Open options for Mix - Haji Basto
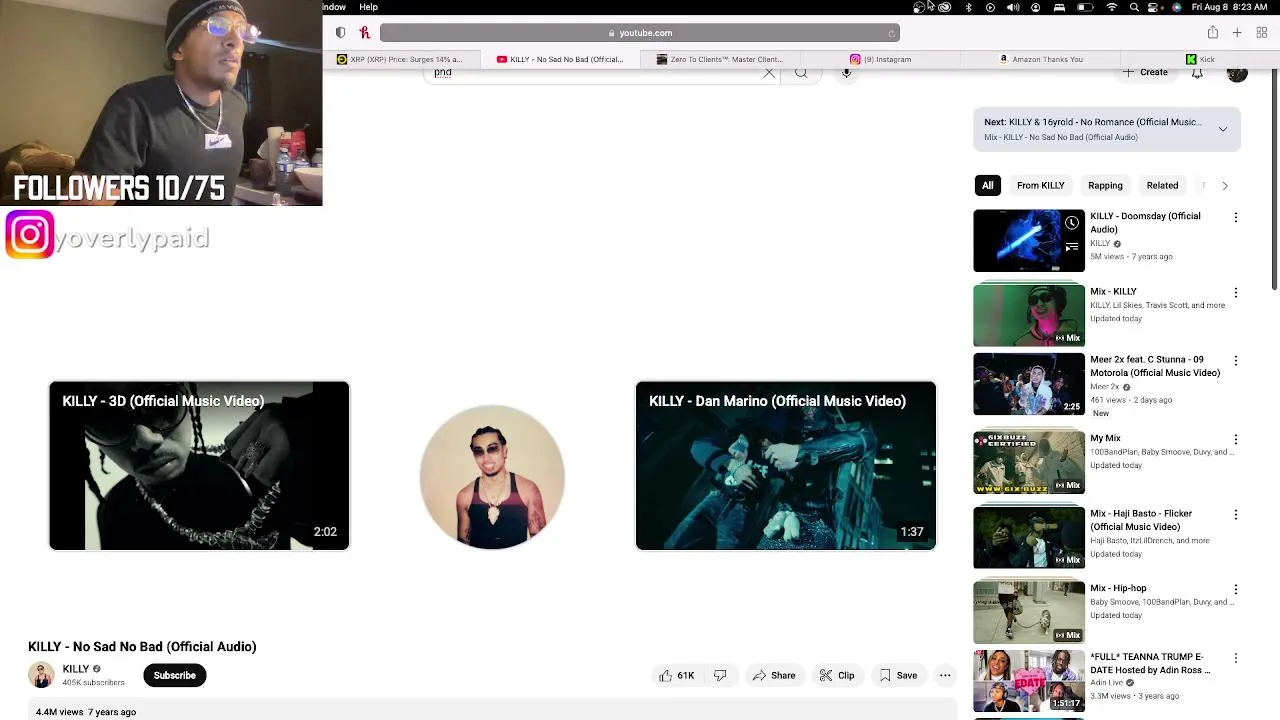Image resolution: width=1280 pixels, height=720 pixels. 1235,514
